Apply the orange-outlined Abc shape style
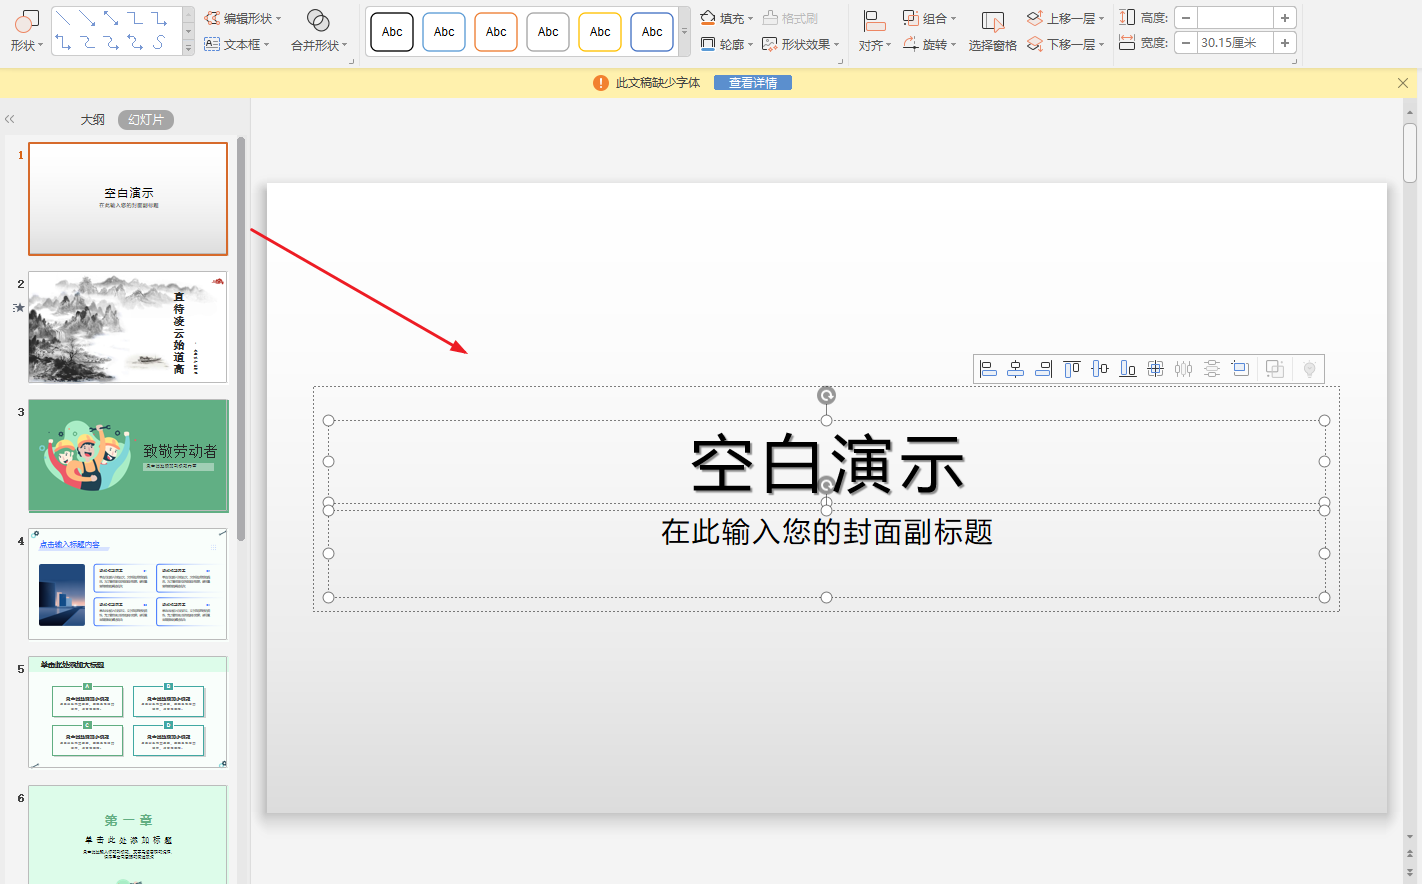Image resolution: width=1422 pixels, height=884 pixels. (x=496, y=32)
